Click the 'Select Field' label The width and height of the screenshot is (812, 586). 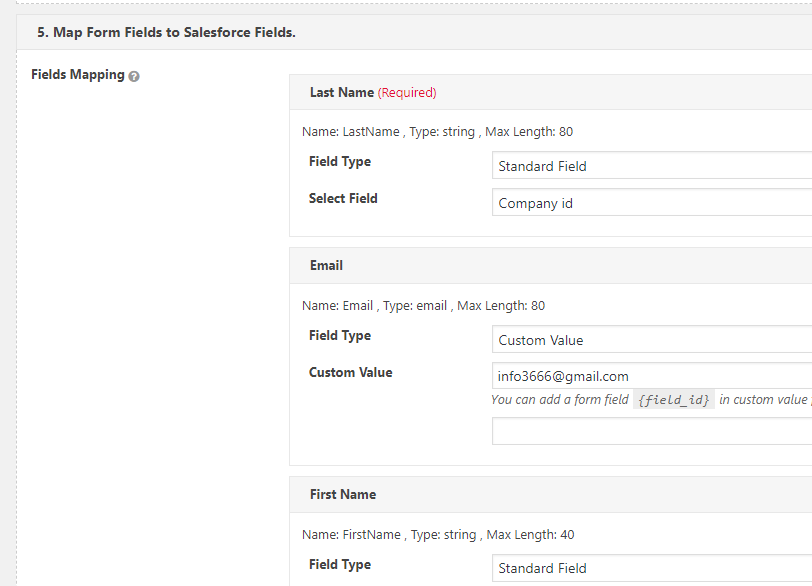click(x=343, y=198)
